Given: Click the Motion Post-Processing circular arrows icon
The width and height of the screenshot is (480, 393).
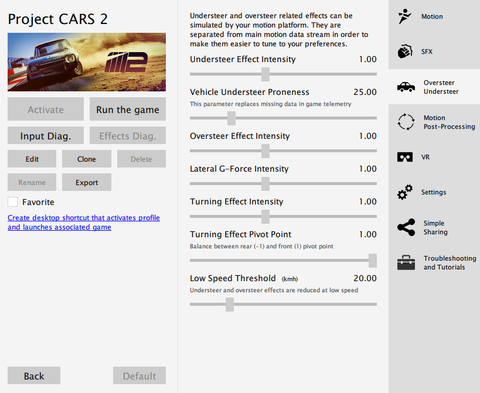Looking at the screenshot, I should 406,122.
